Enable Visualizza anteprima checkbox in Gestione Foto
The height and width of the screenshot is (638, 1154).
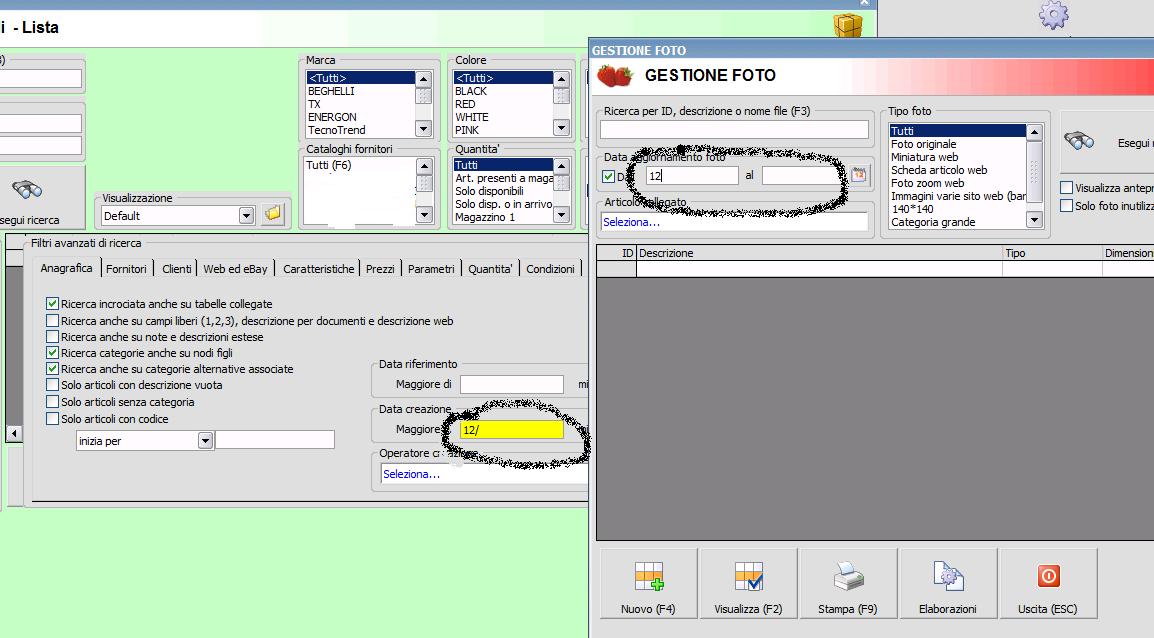(x=1066, y=188)
